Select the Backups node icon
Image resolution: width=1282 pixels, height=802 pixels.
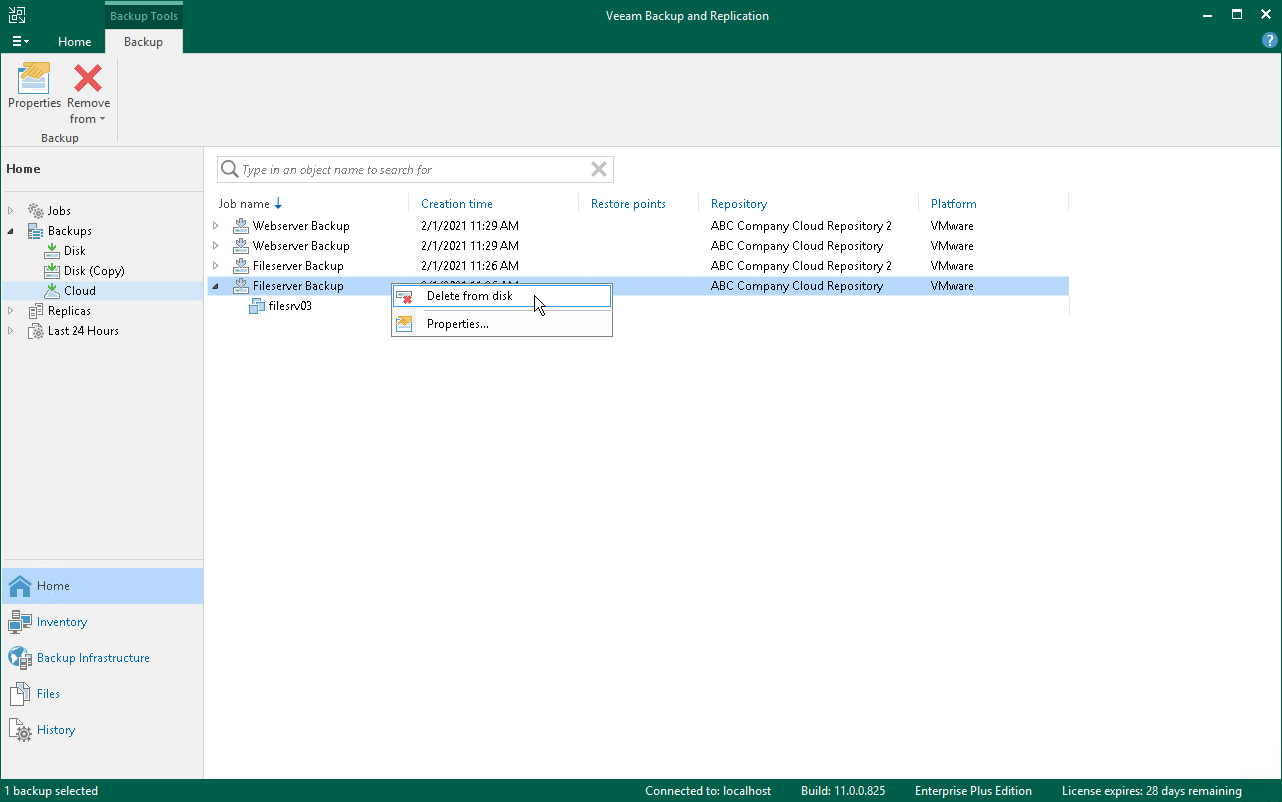click(x=36, y=231)
